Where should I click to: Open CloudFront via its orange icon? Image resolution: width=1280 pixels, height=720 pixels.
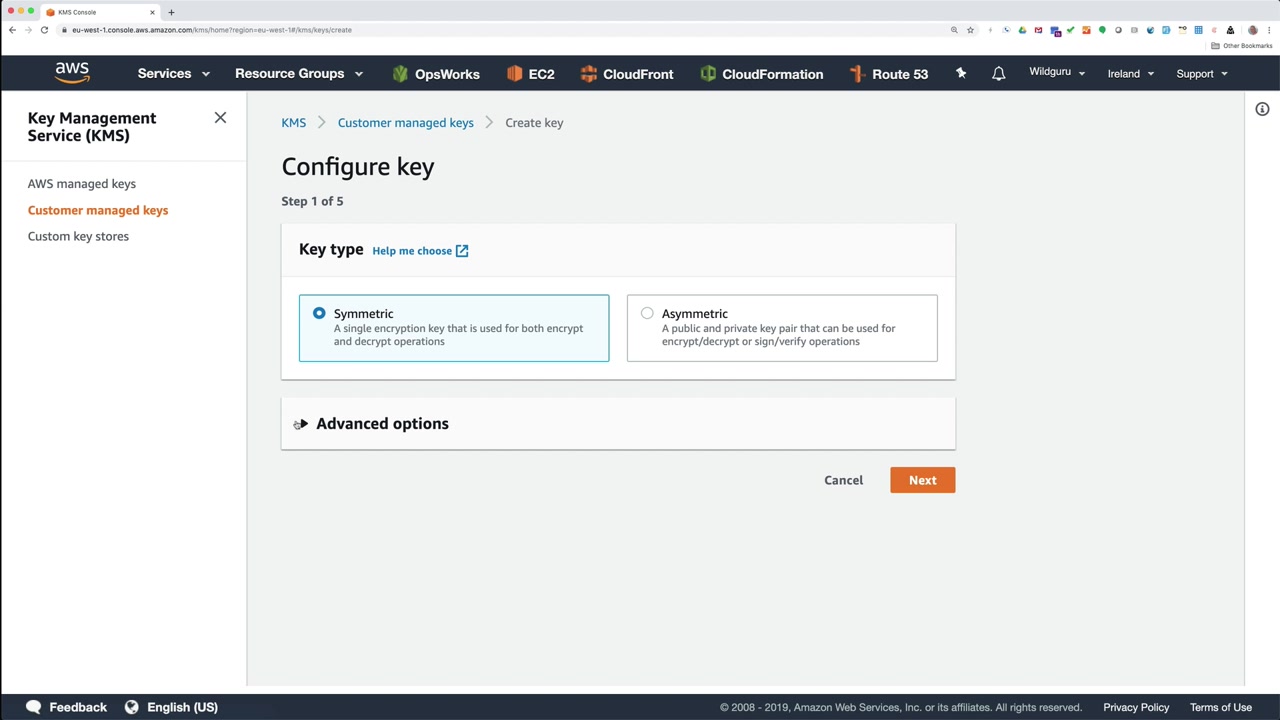(x=589, y=74)
